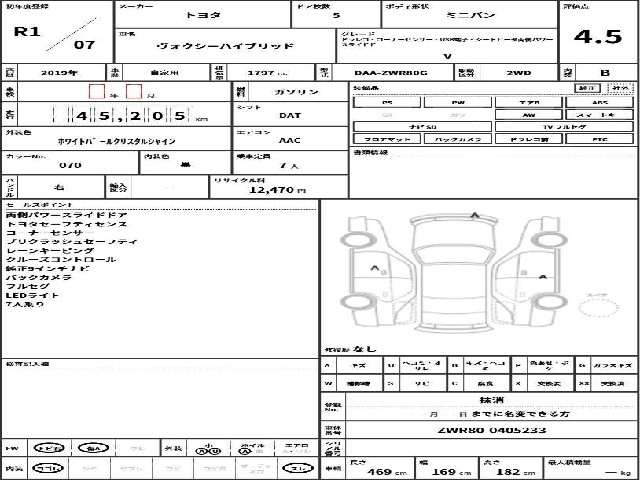Click the 右 steering handle value
The height and width of the screenshot is (480, 640).
click(x=60, y=187)
